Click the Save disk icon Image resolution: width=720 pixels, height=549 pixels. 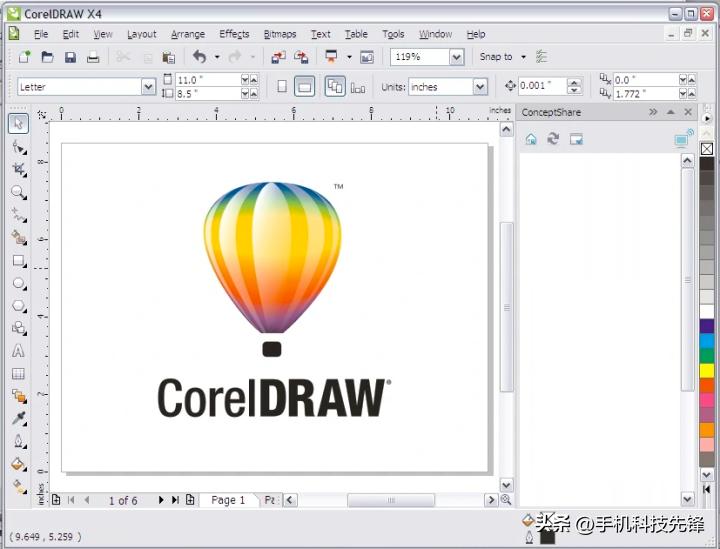tap(70, 57)
